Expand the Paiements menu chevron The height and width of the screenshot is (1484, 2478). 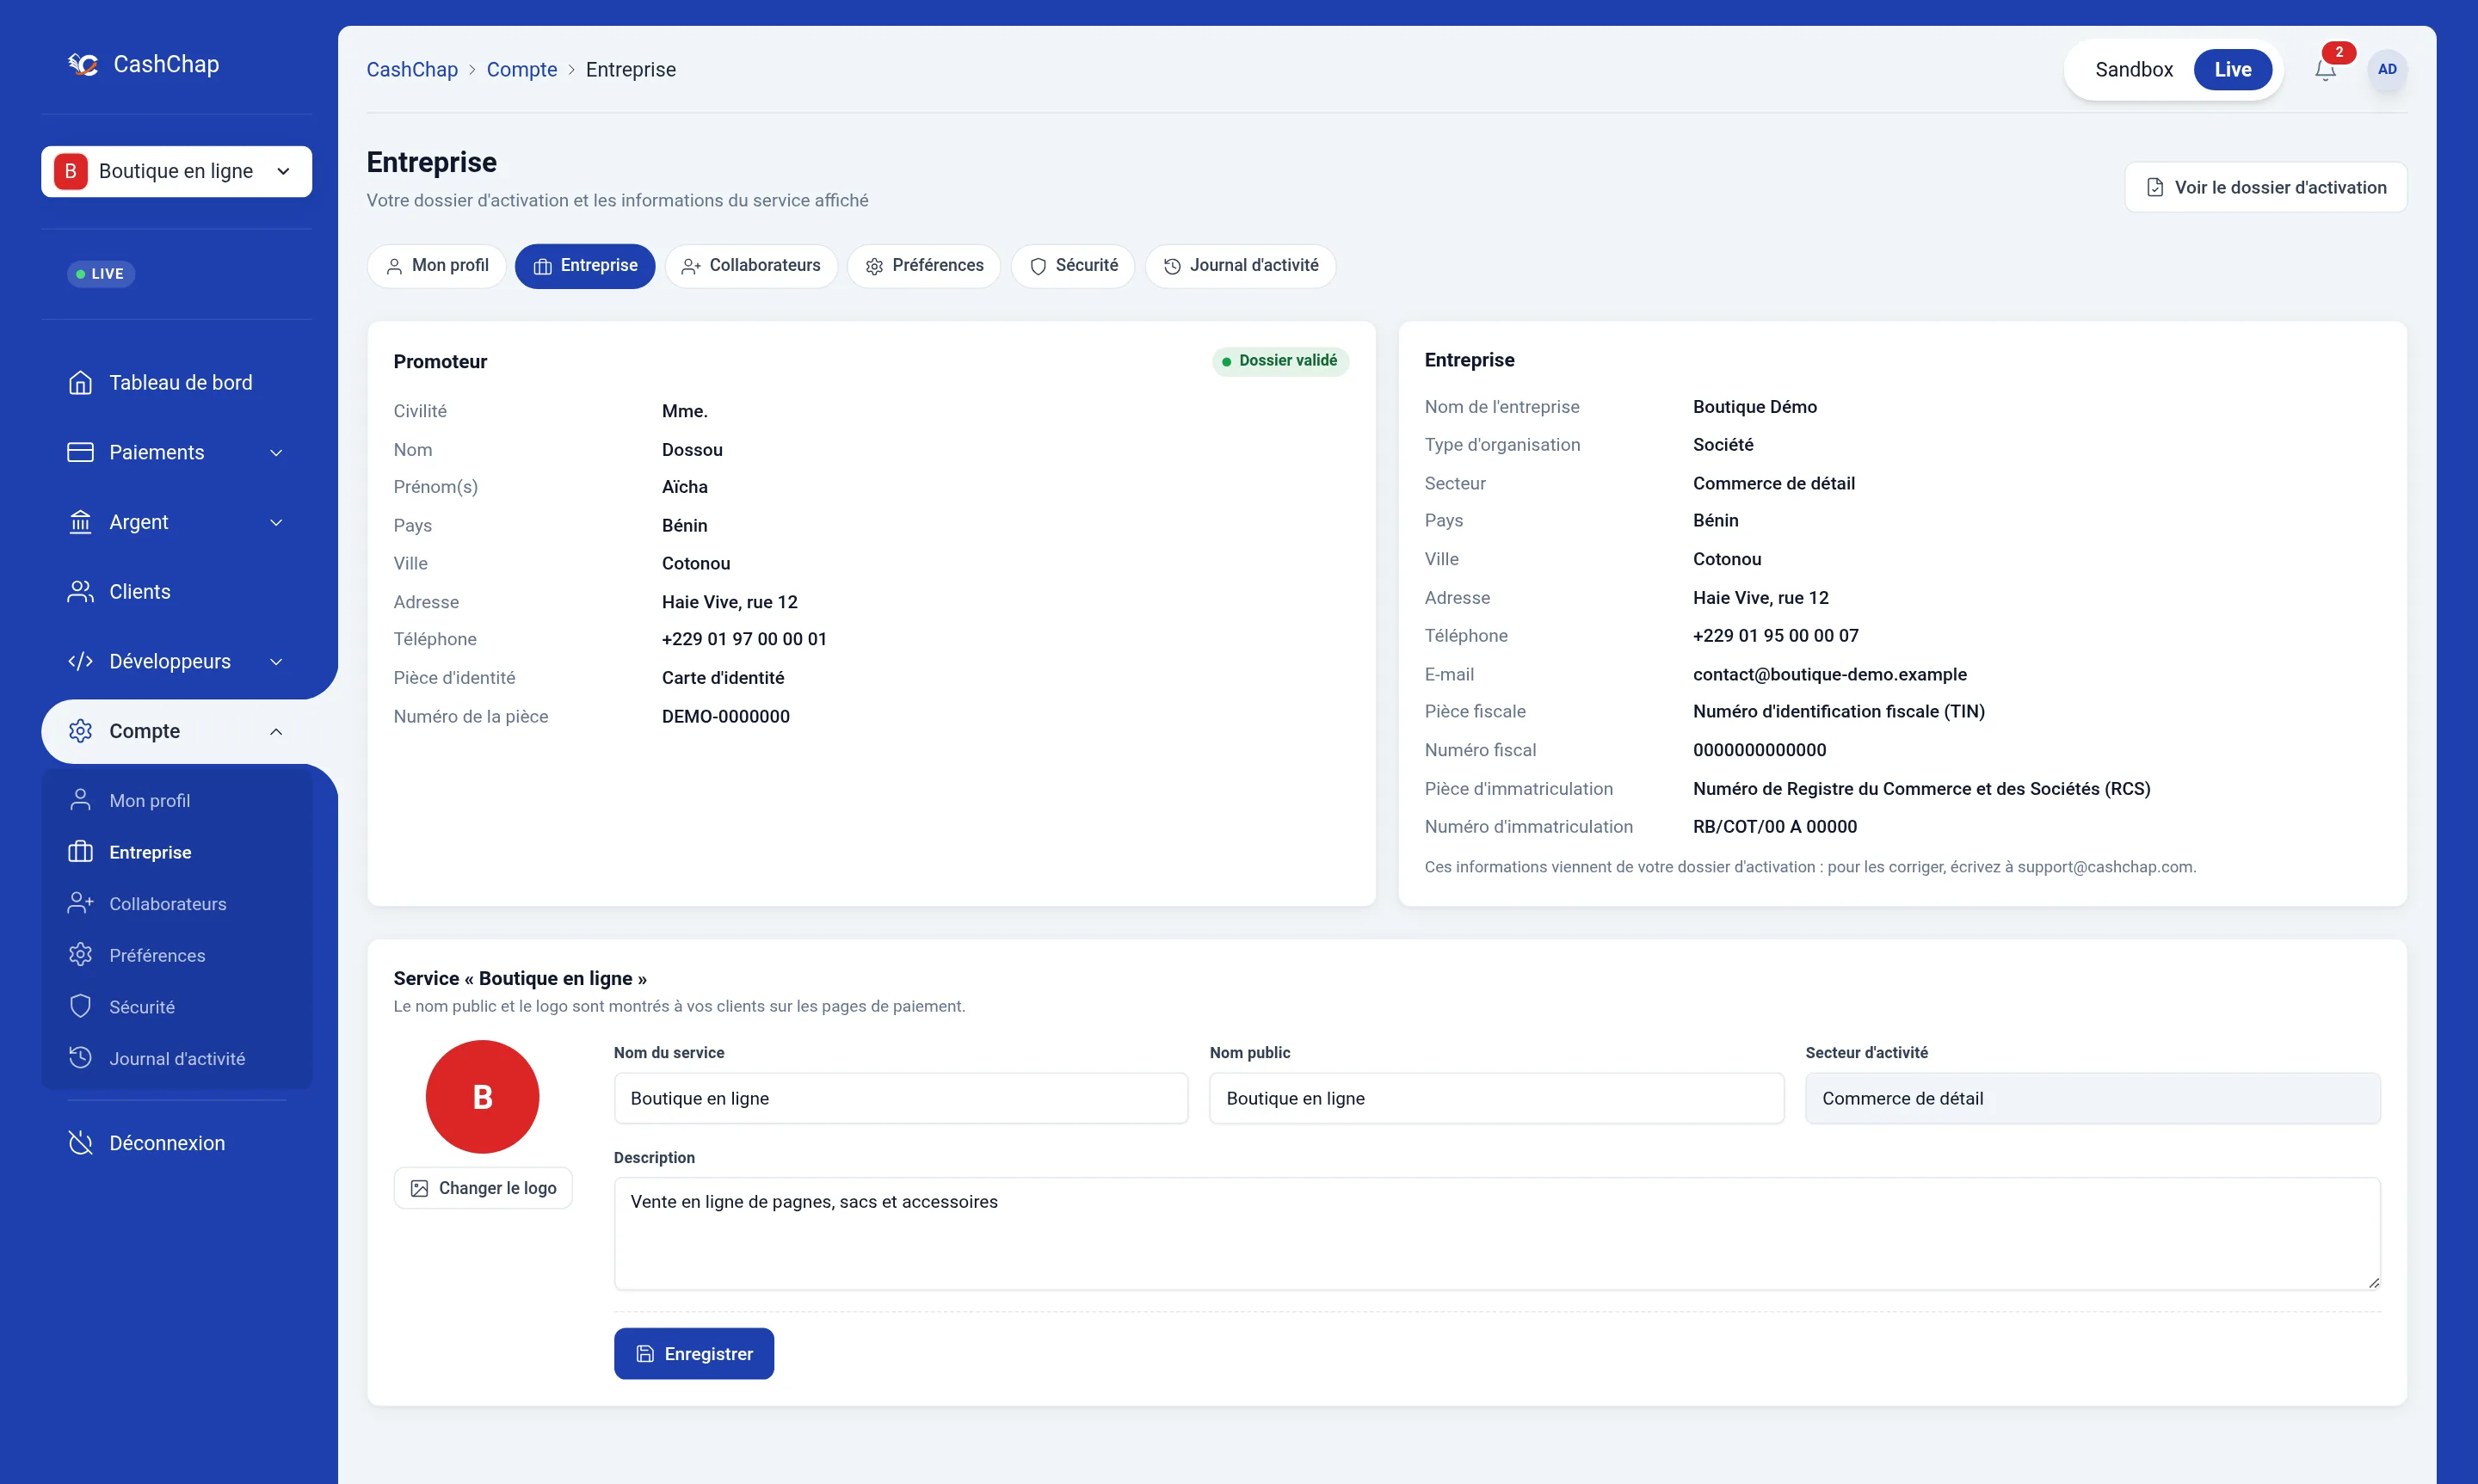276,453
